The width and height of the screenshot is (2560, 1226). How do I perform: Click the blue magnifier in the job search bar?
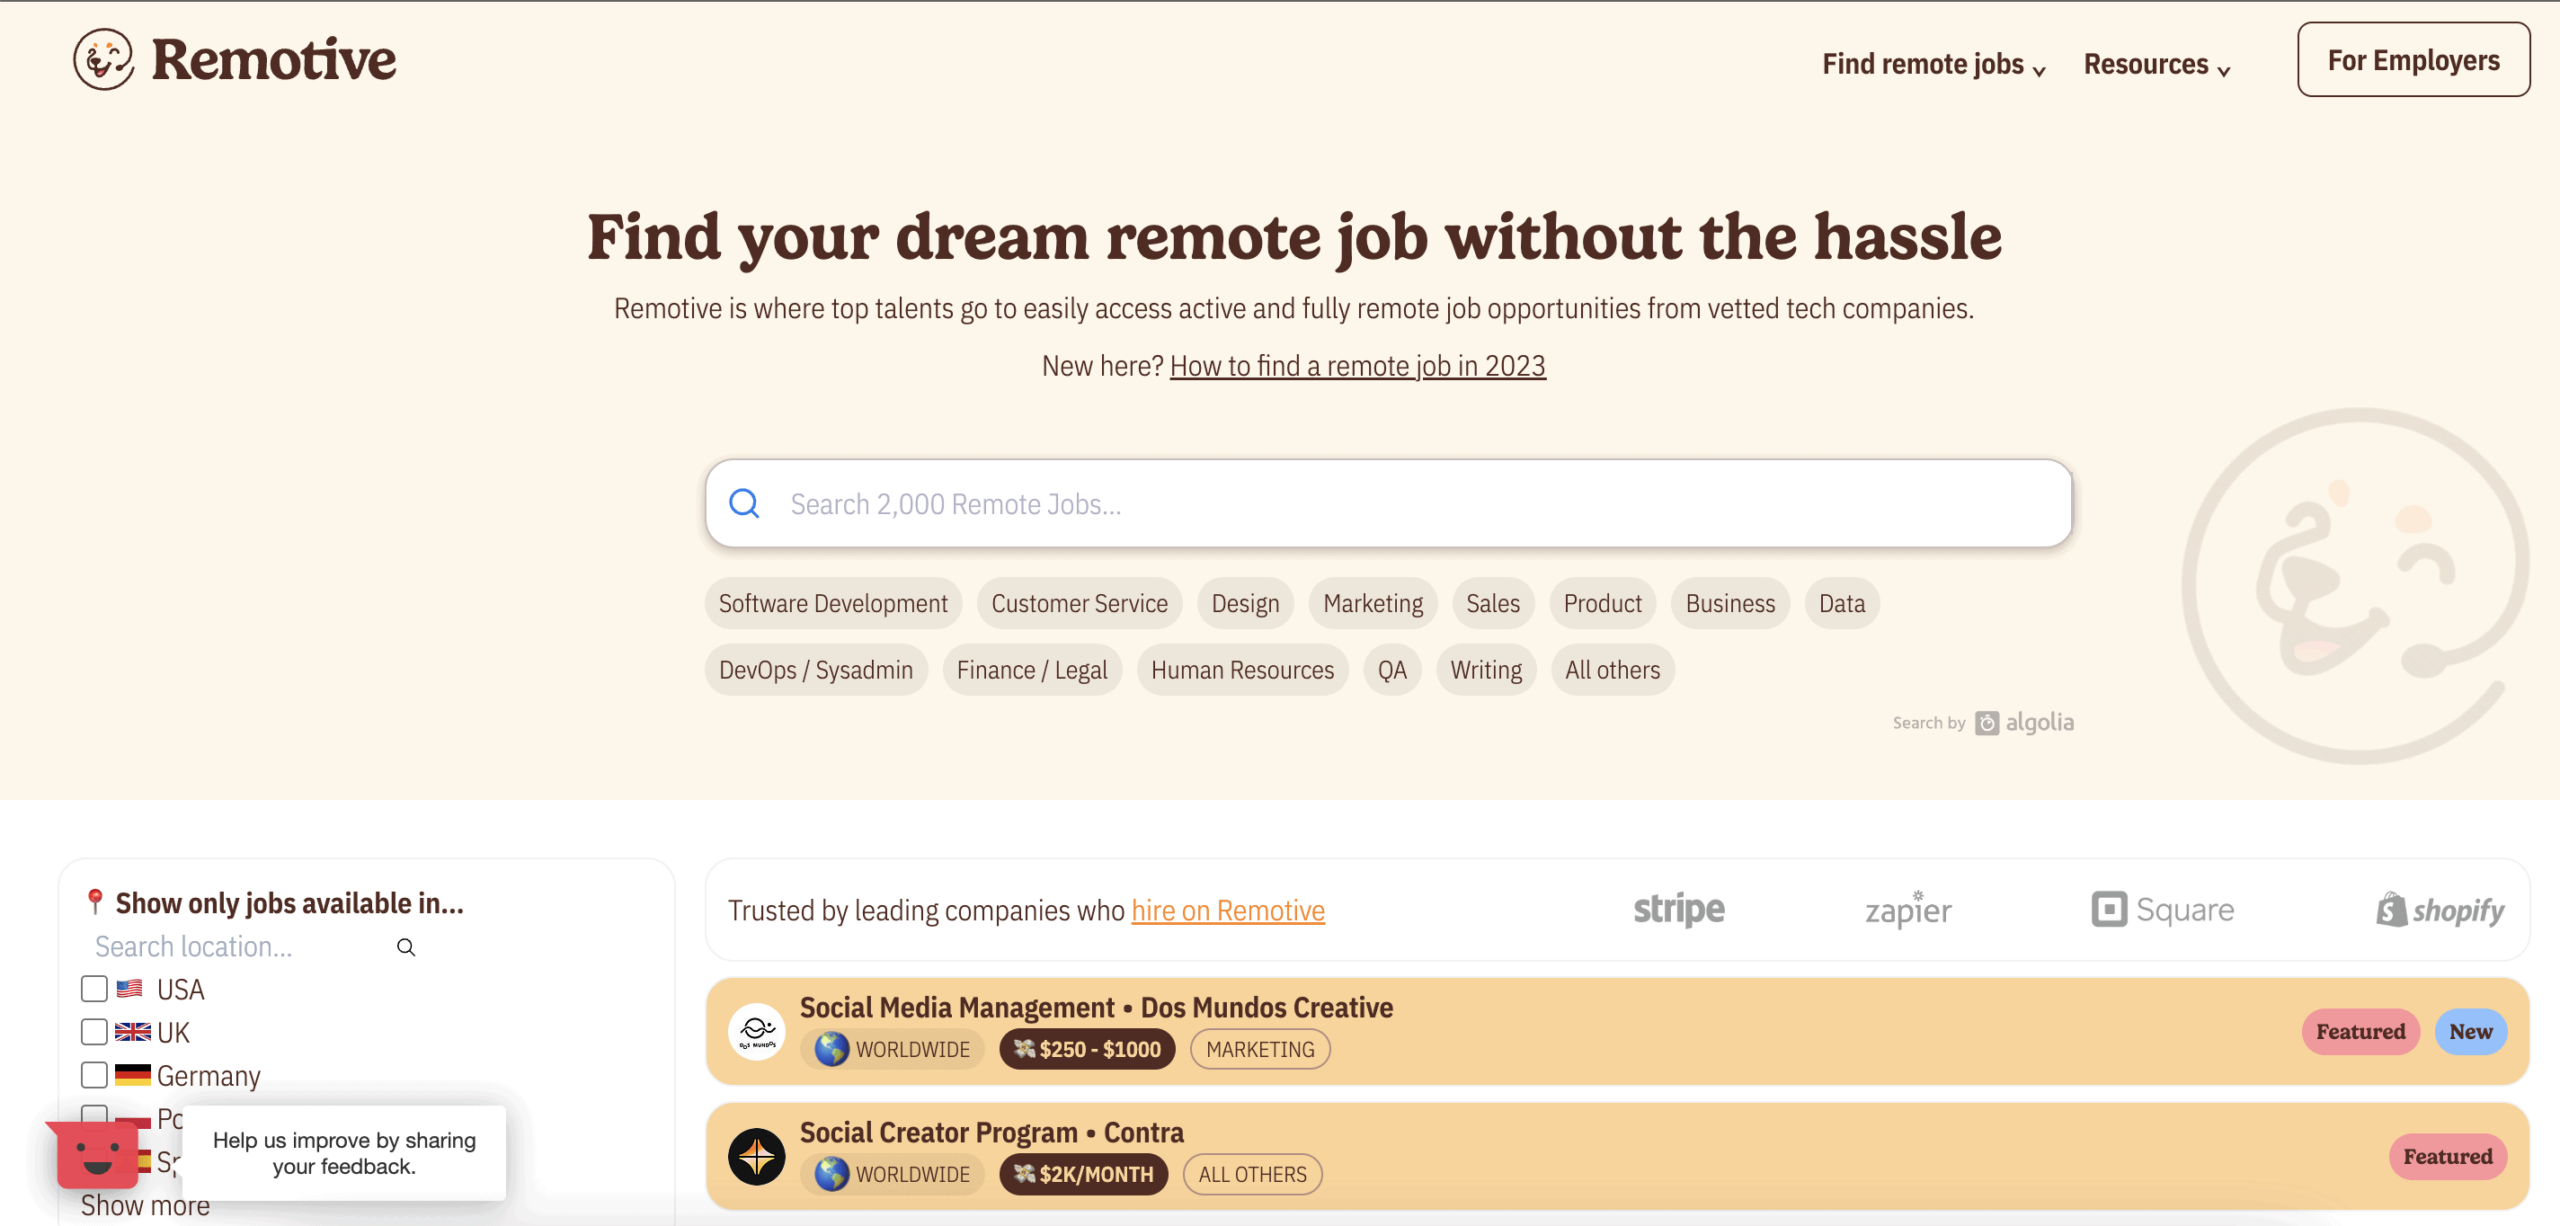coord(744,503)
